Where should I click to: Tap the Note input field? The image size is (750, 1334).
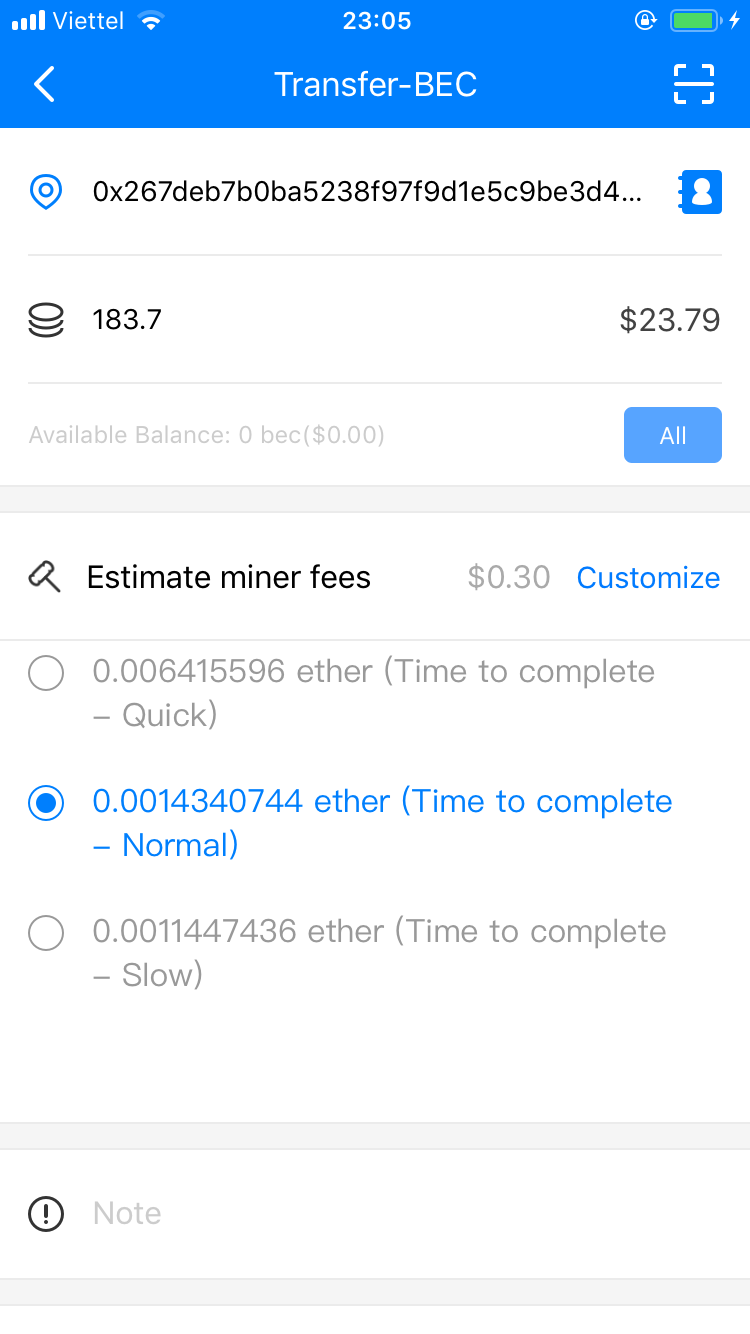[x=400, y=1213]
